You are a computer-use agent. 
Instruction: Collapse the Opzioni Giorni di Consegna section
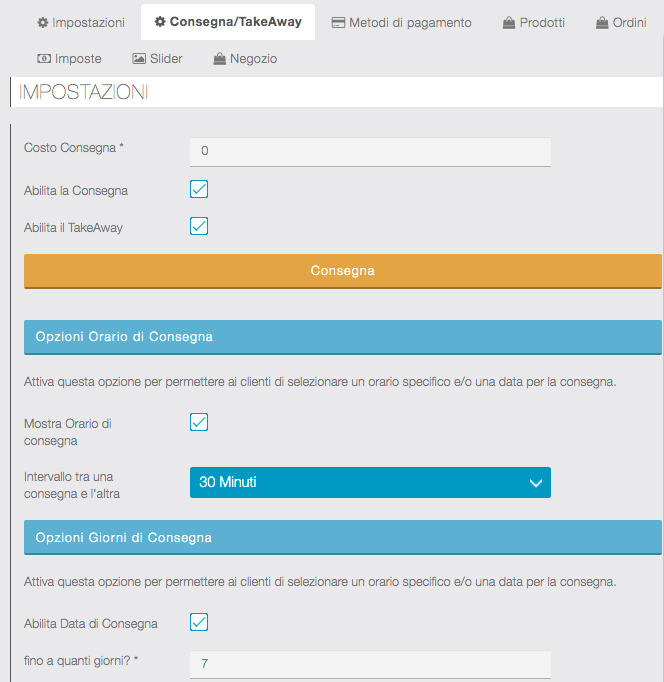(342, 537)
